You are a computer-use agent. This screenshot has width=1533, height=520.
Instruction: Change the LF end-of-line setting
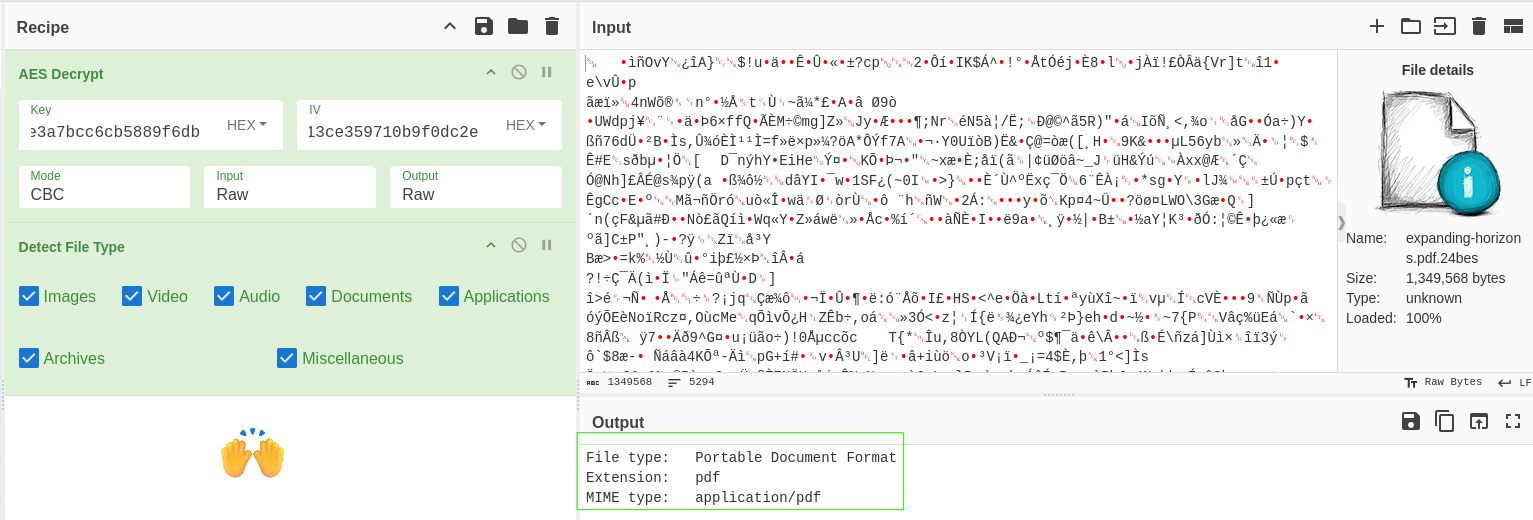(1514, 382)
